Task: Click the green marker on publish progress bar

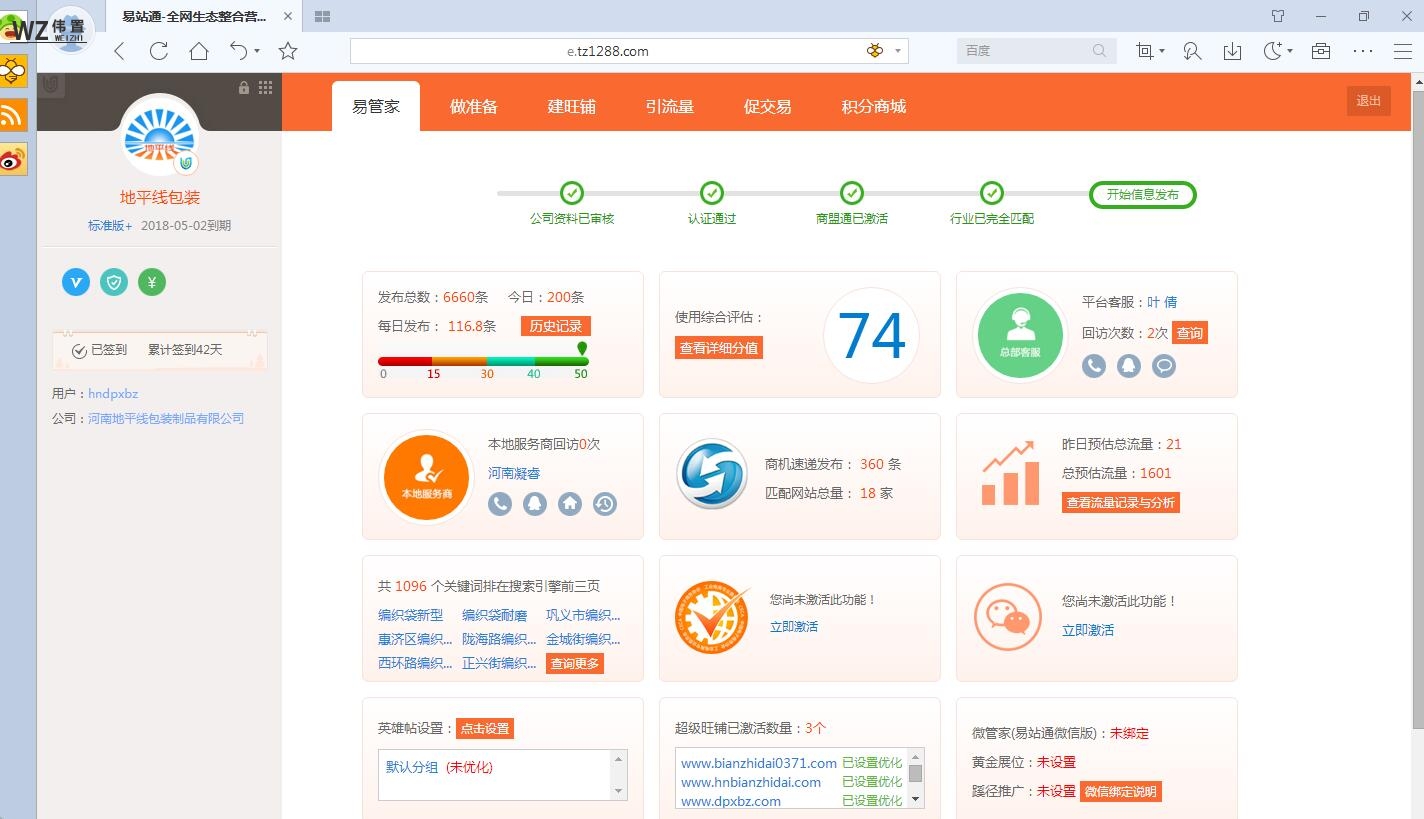Action: tap(581, 349)
